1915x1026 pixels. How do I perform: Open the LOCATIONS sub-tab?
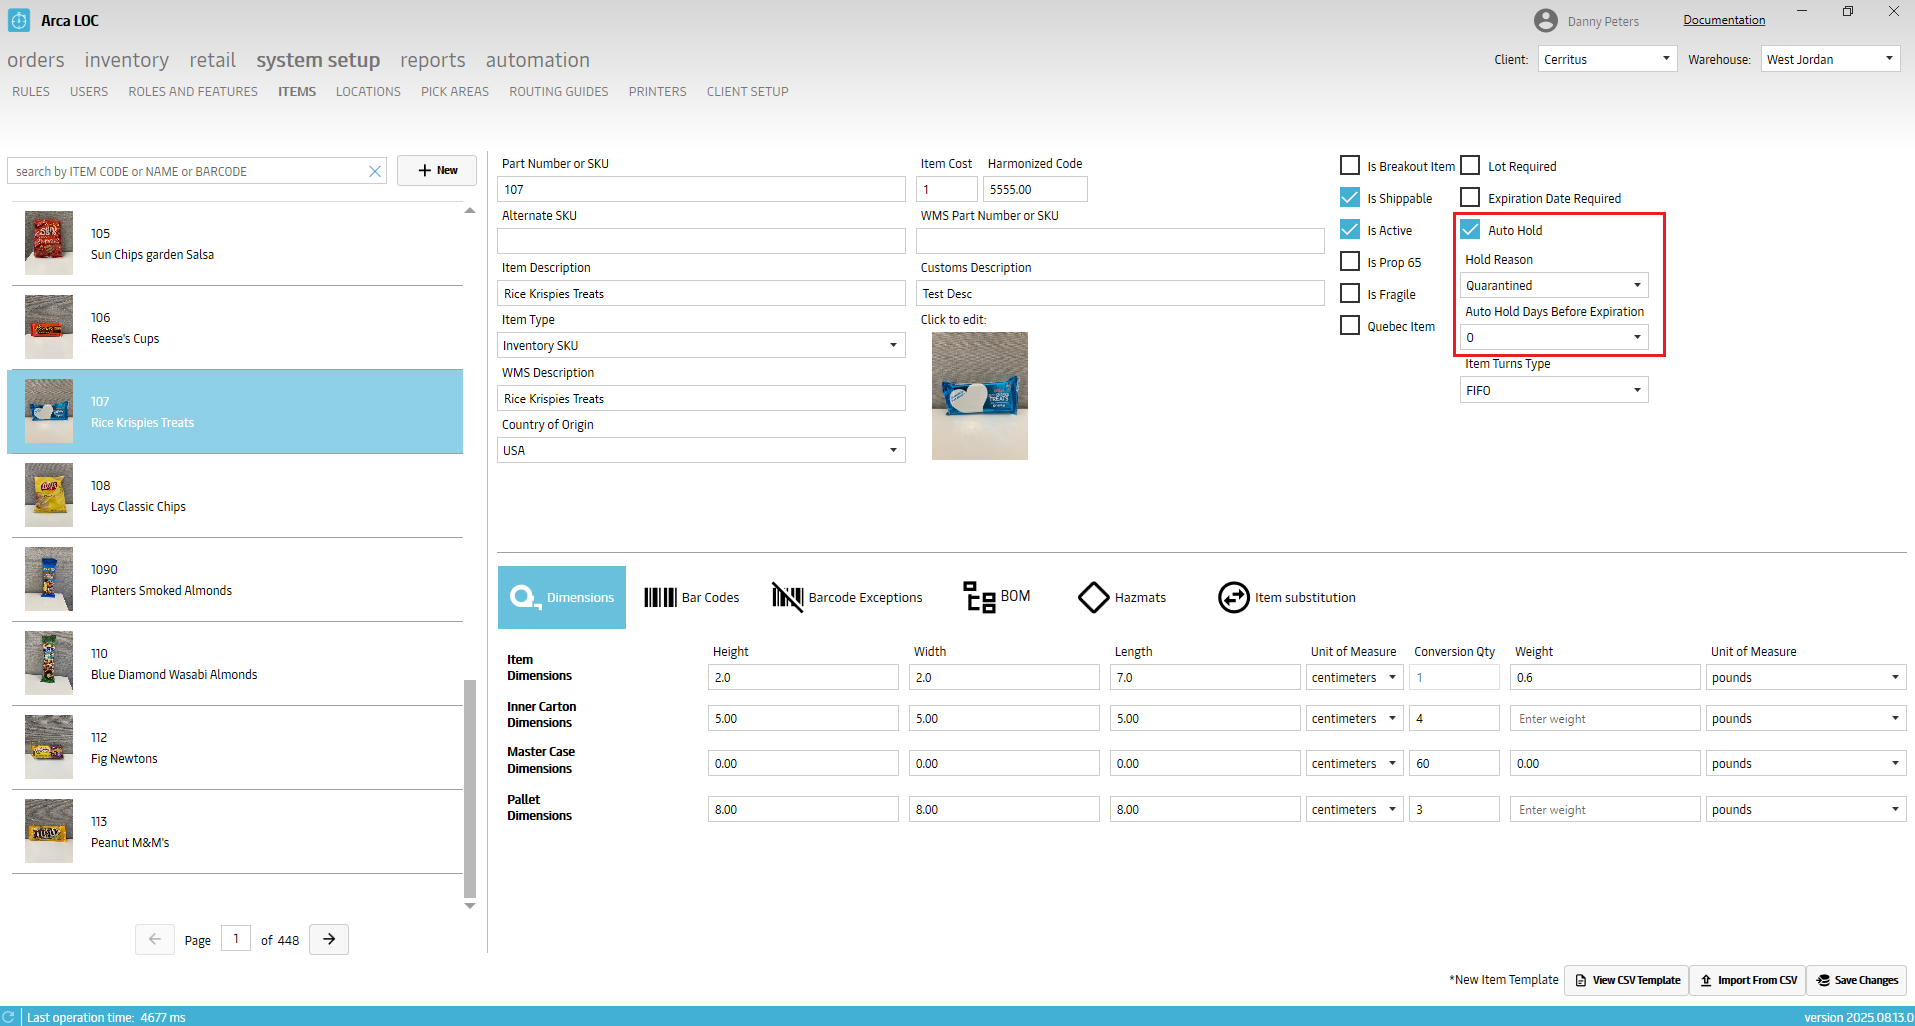pos(368,92)
